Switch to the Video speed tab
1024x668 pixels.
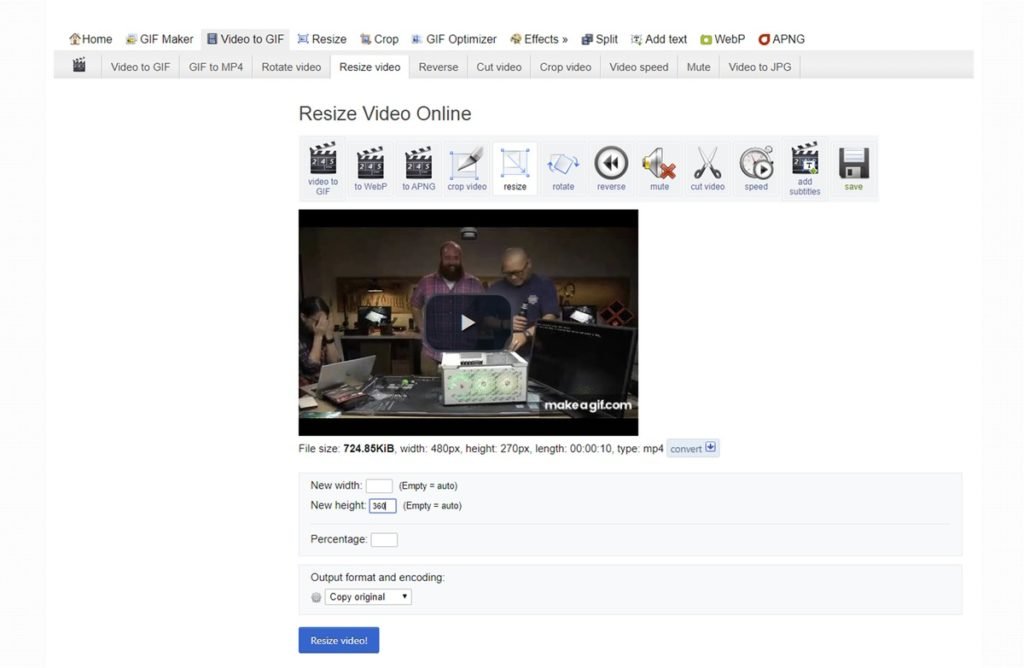(639, 67)
